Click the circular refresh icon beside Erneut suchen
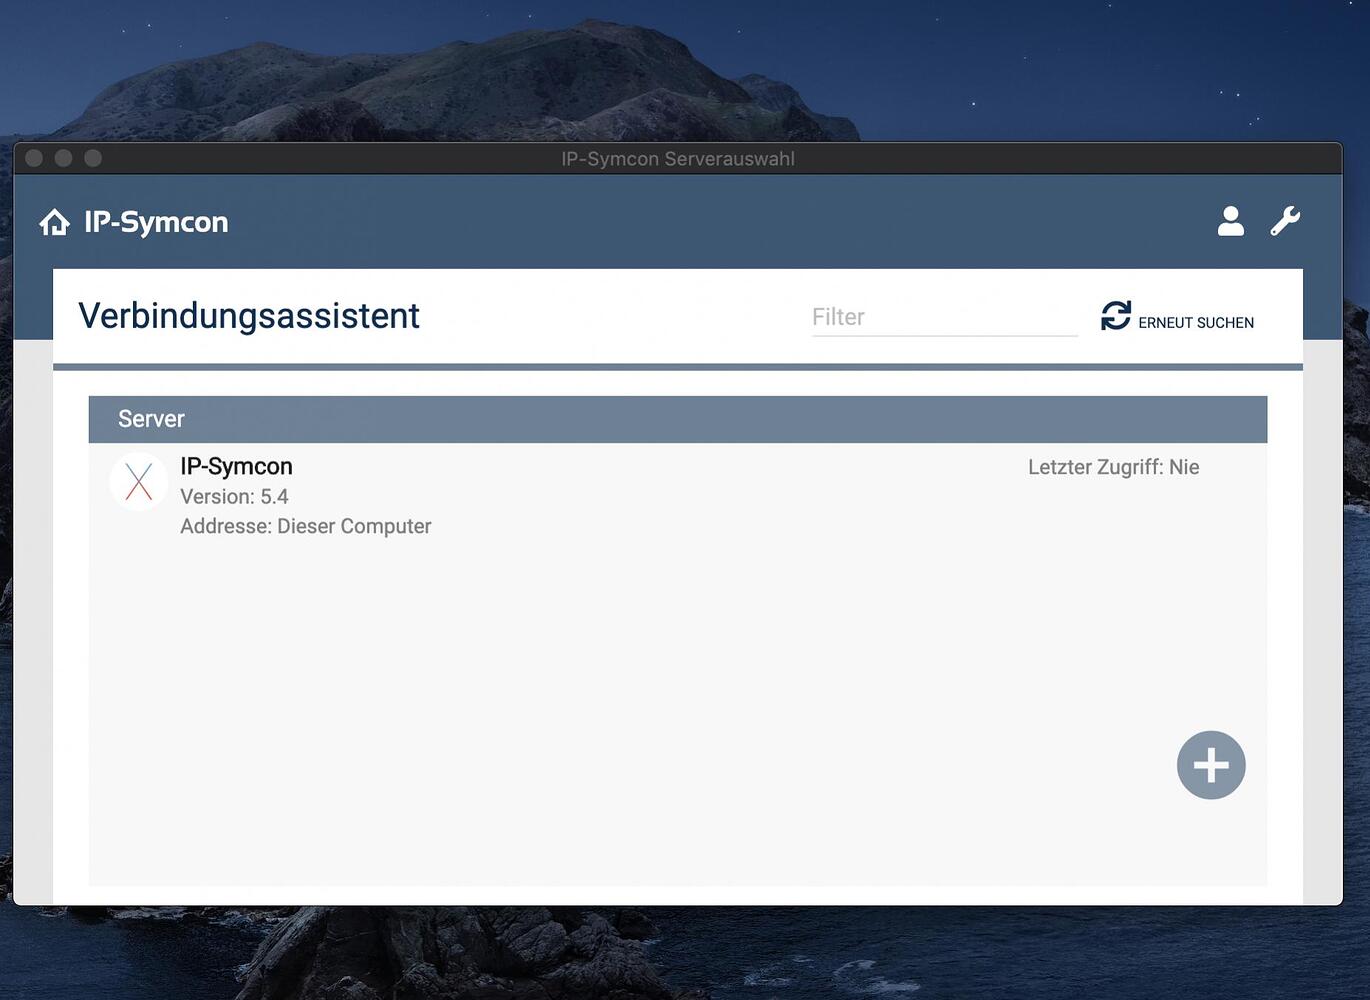Screen dimensions: 1370x1000 tap(1117, 315)
